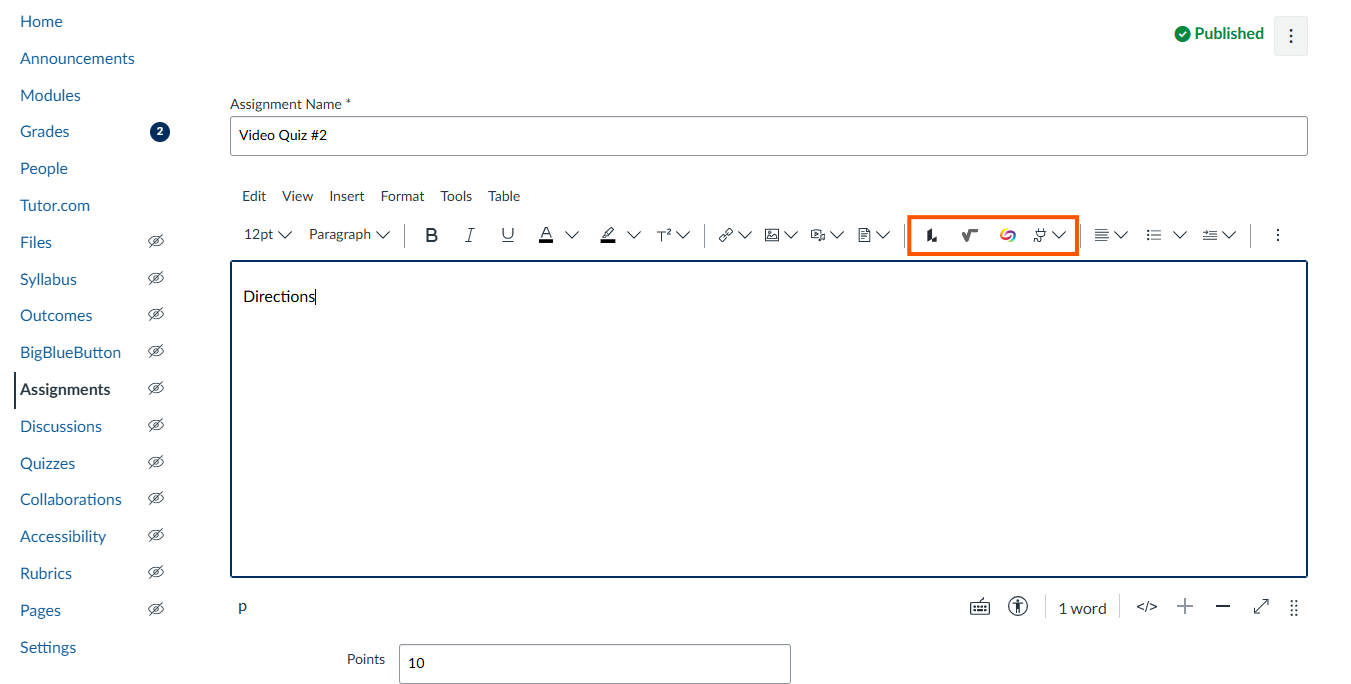1351x684 pixels.
Task: Apply the background highlight color button
Action: click(x=608, y=235)
